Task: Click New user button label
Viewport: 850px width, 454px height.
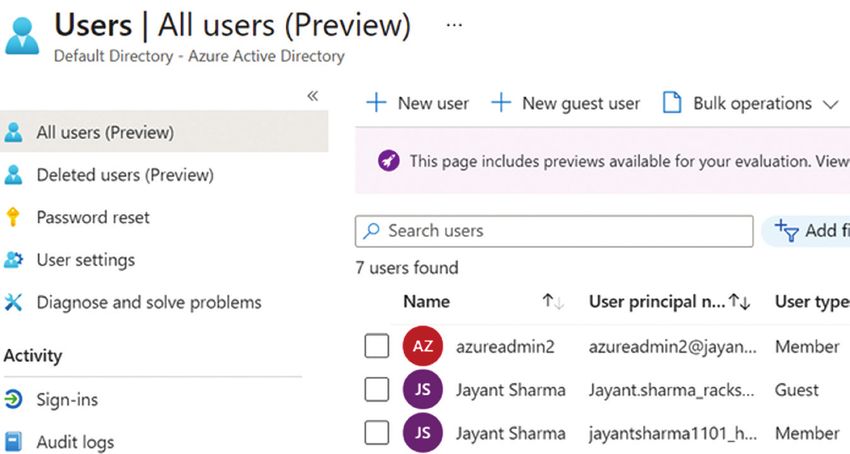Action: 433,103
